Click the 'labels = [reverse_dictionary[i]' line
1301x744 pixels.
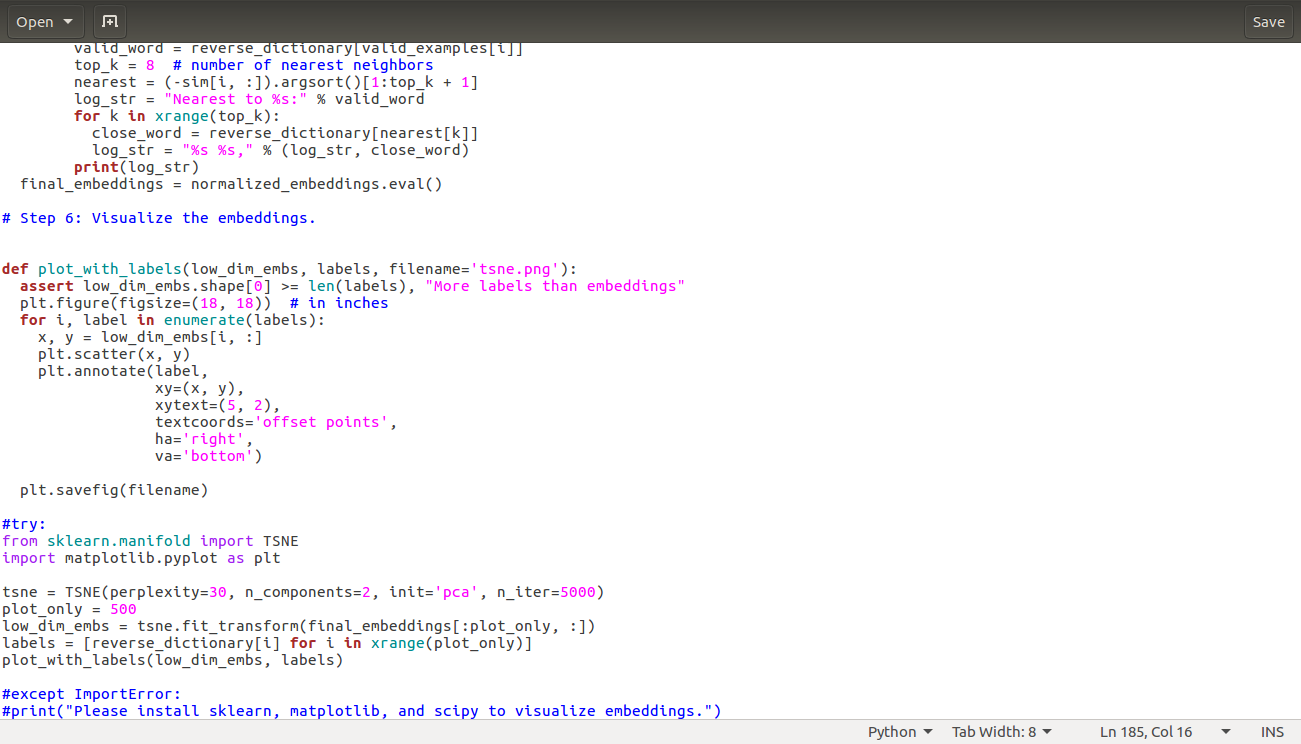[267, 643]
